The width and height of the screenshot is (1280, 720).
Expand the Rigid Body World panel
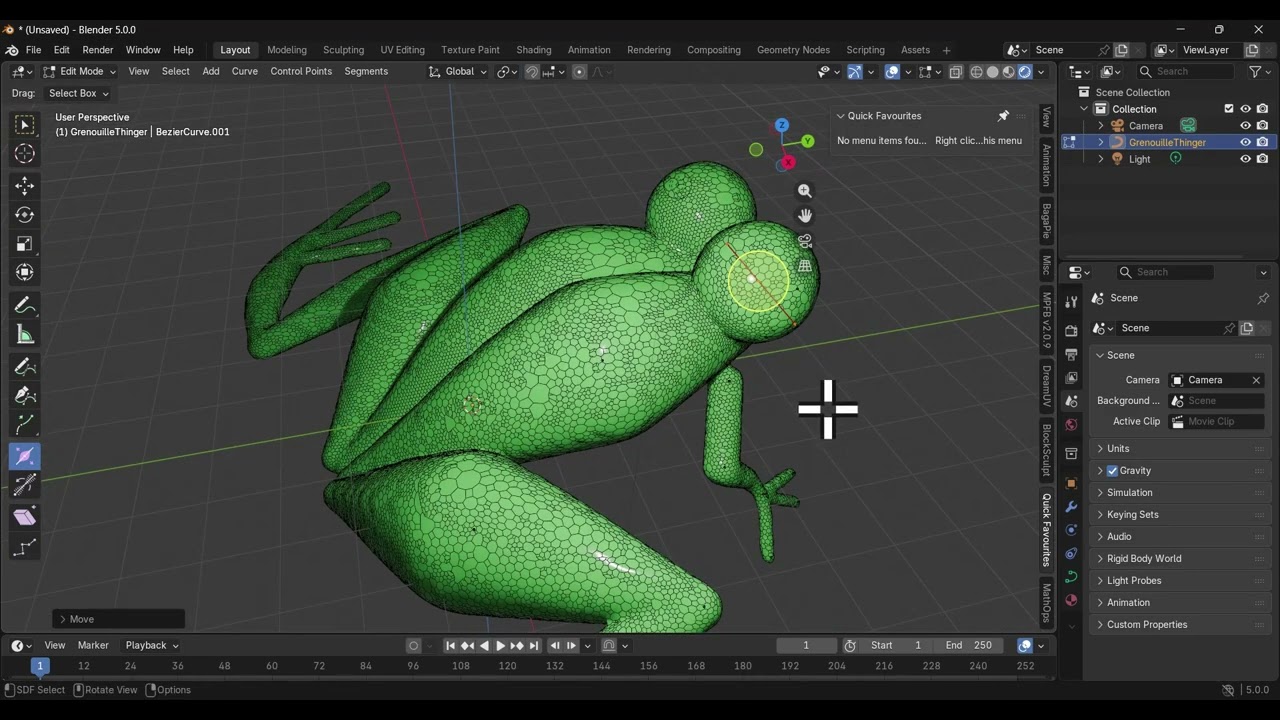(1180, 559)
